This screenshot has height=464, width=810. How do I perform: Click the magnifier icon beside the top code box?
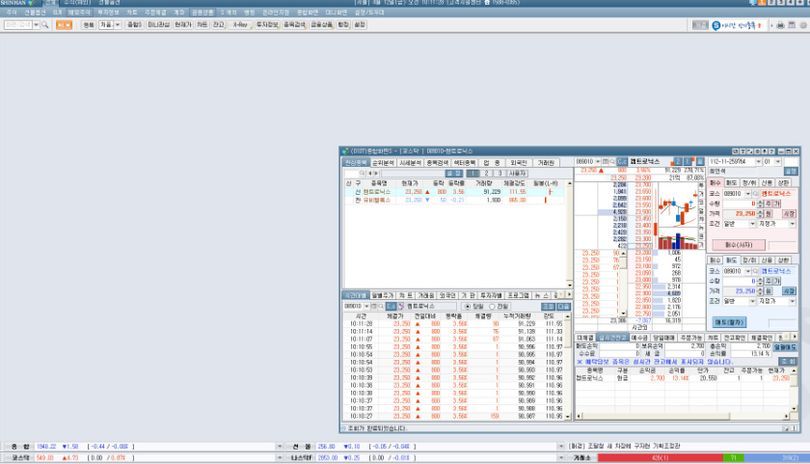click(45, 25)
